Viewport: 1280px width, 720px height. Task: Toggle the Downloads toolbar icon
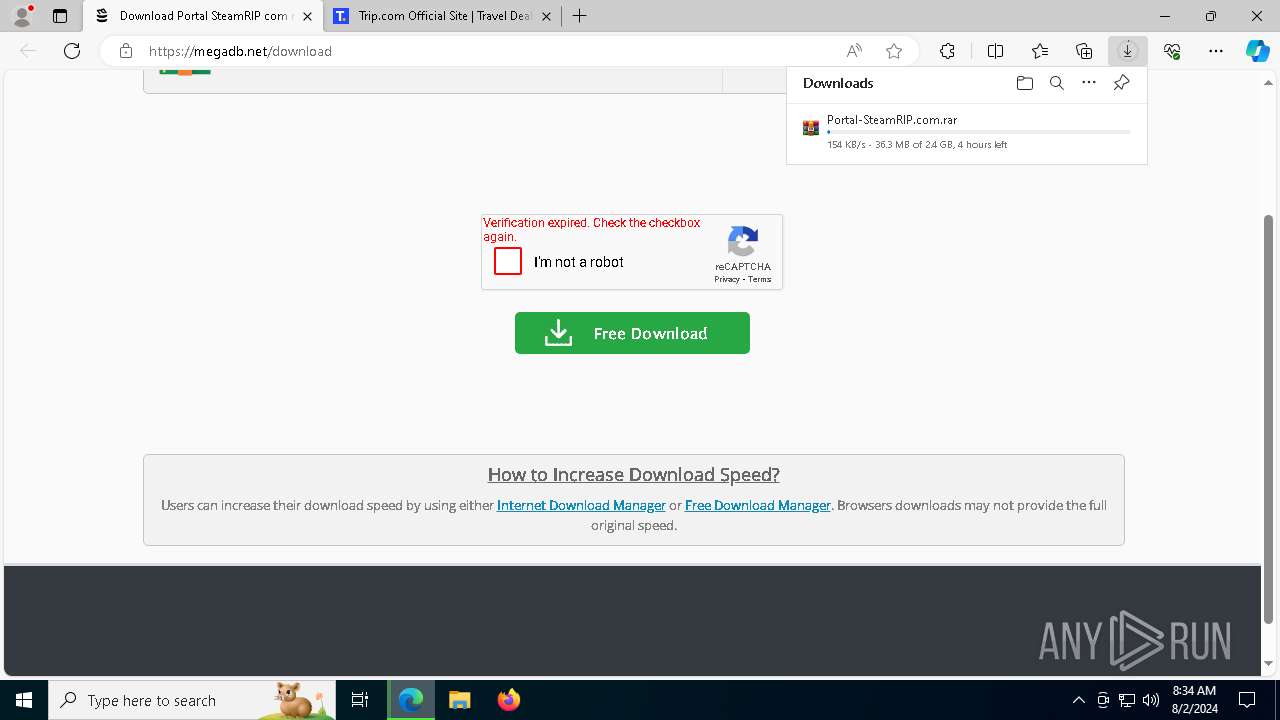tap(1128, 51)
